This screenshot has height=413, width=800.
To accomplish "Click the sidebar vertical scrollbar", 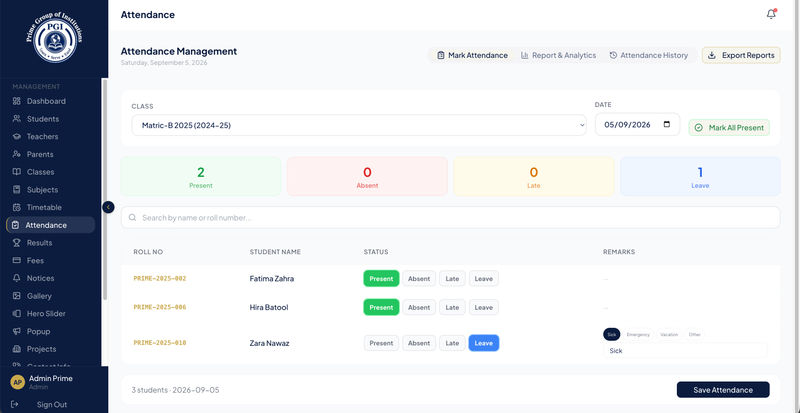I will click(x=105, y=189).
